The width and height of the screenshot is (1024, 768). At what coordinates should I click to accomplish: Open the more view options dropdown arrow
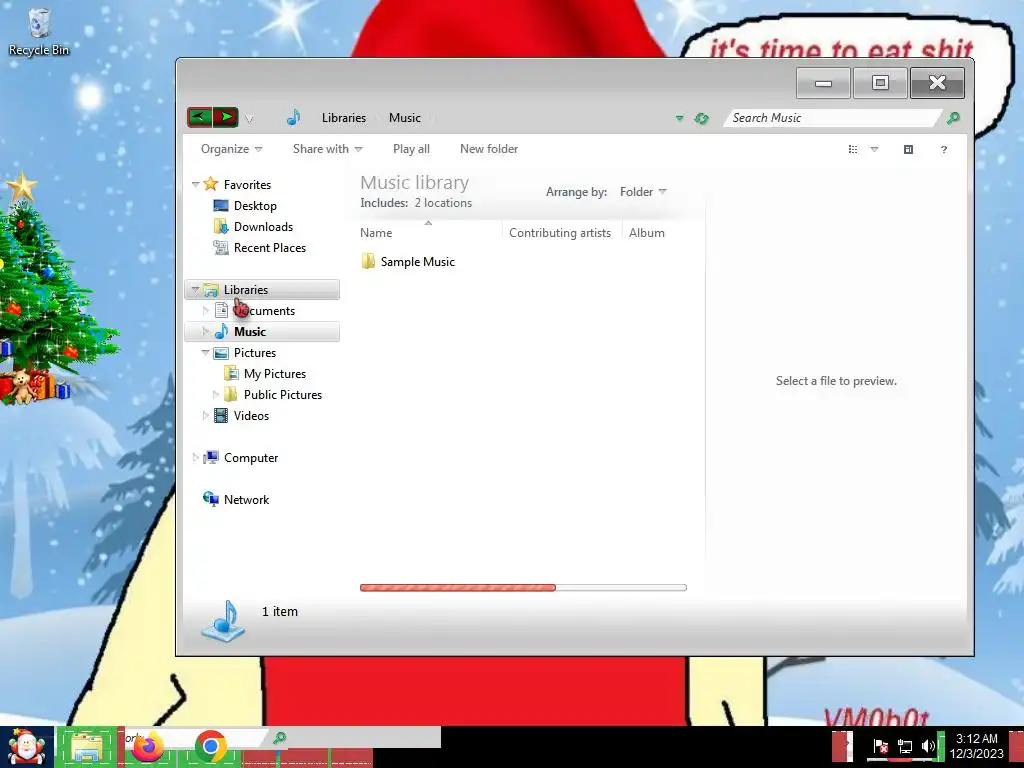point(874,150)
